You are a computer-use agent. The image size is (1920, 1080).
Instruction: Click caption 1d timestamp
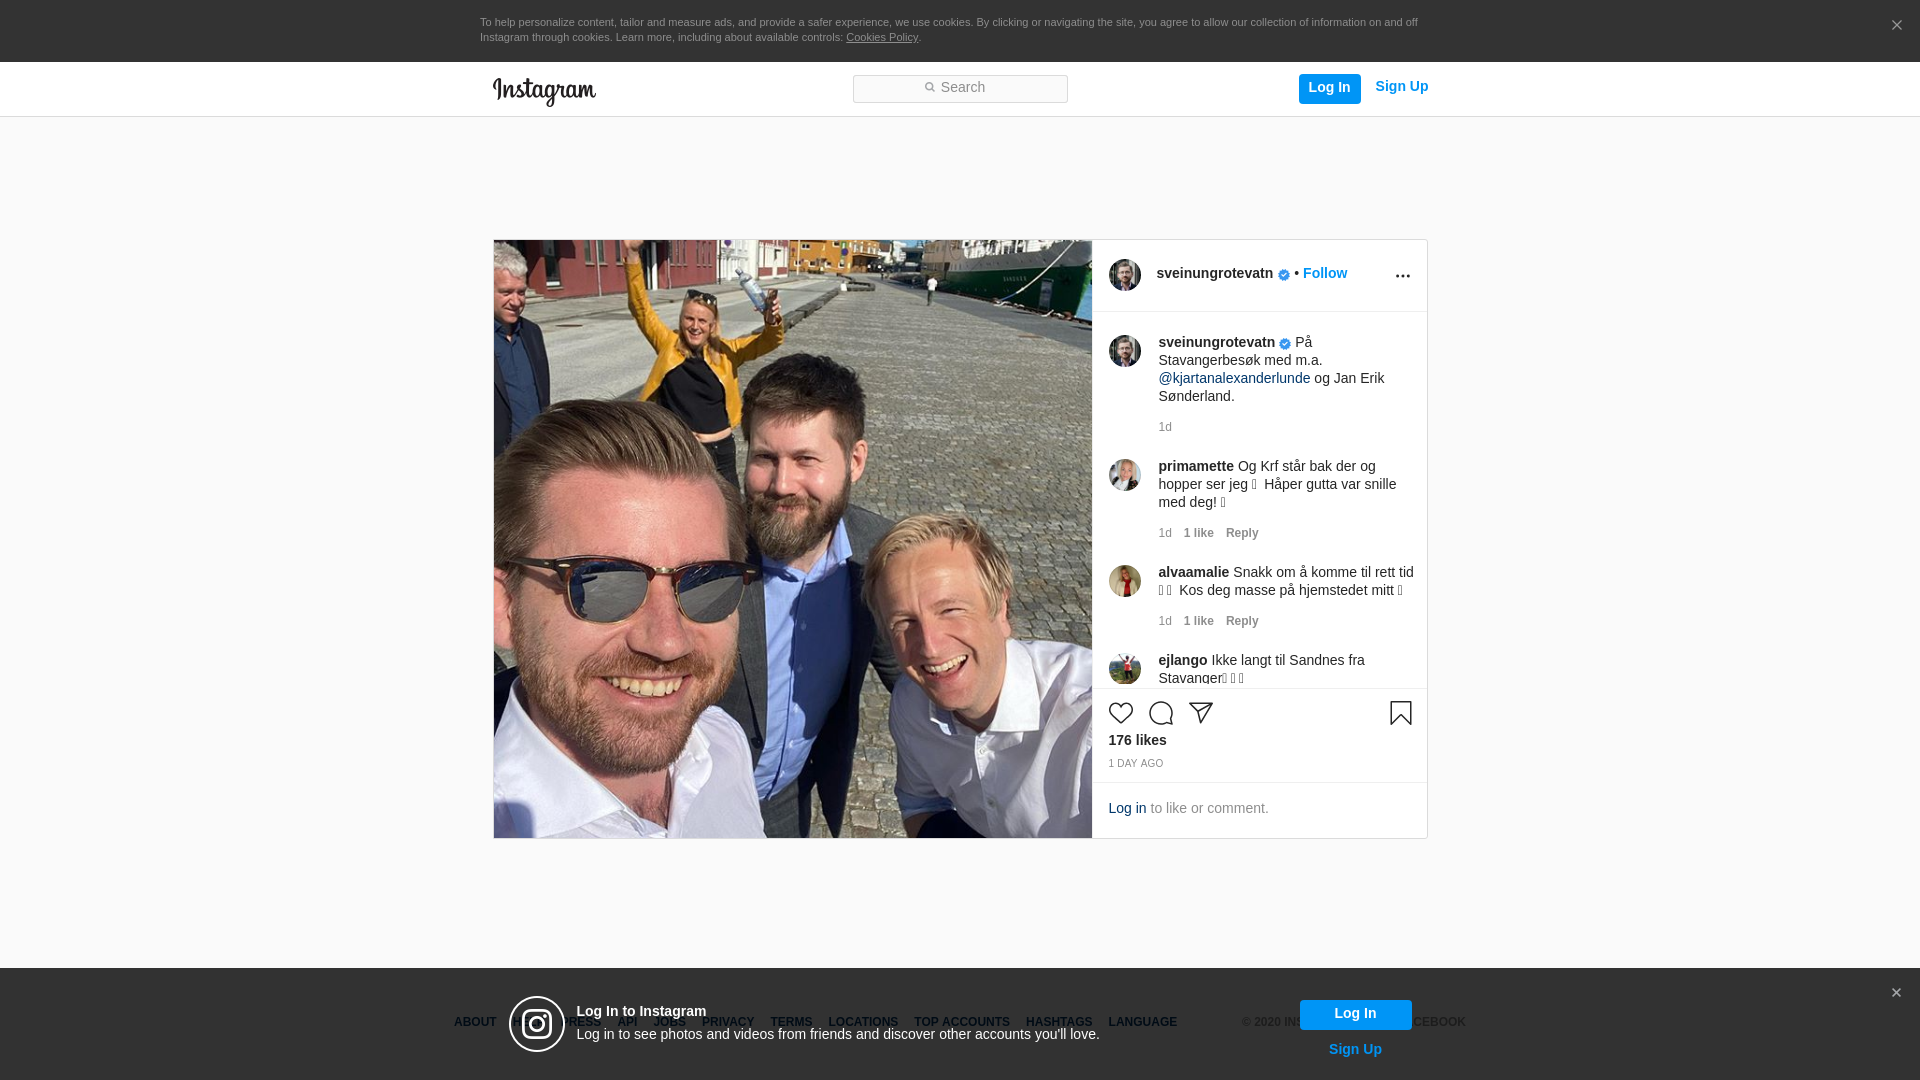click(1165, 427)
